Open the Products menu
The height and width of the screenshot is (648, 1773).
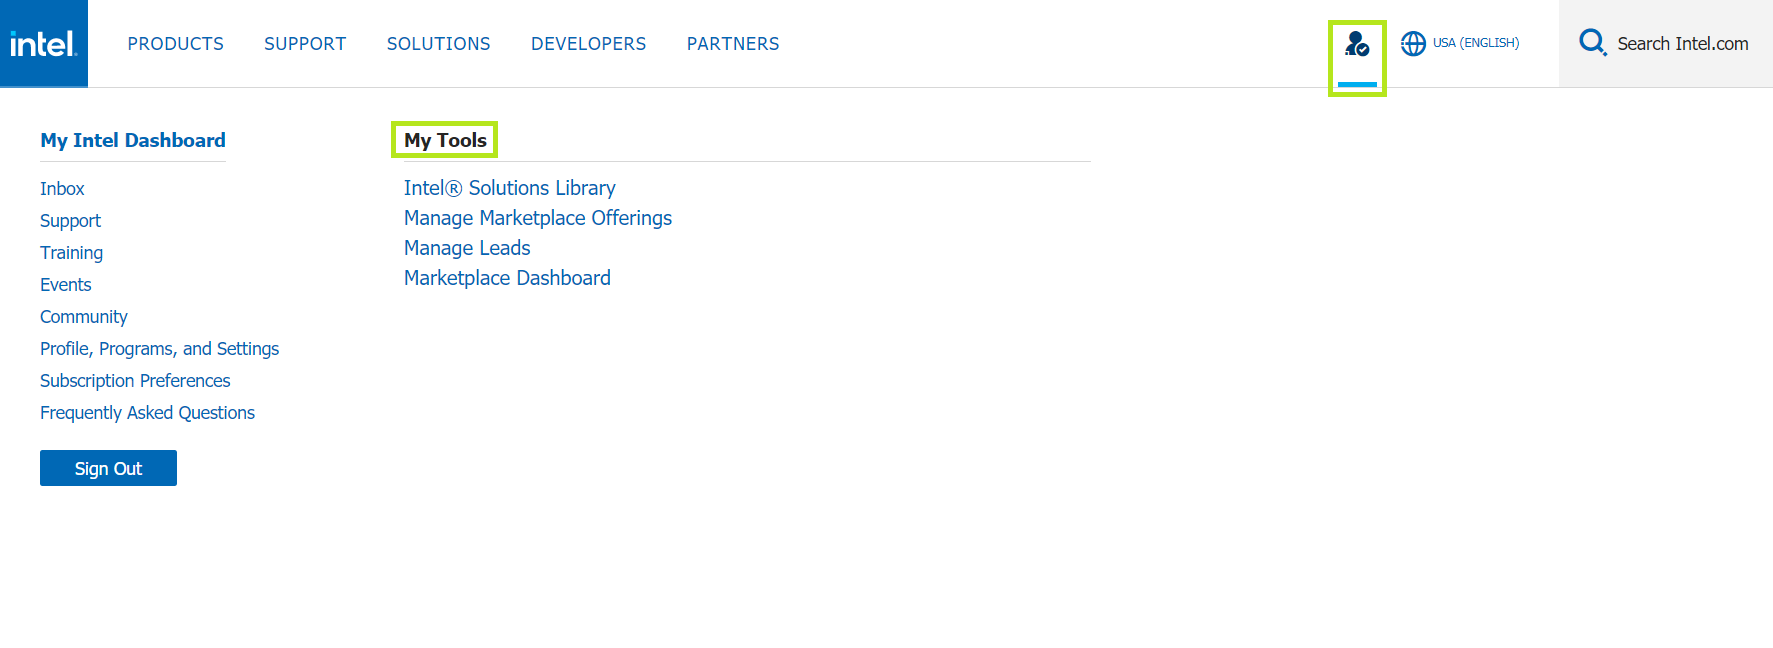click(x=176, y=44)
